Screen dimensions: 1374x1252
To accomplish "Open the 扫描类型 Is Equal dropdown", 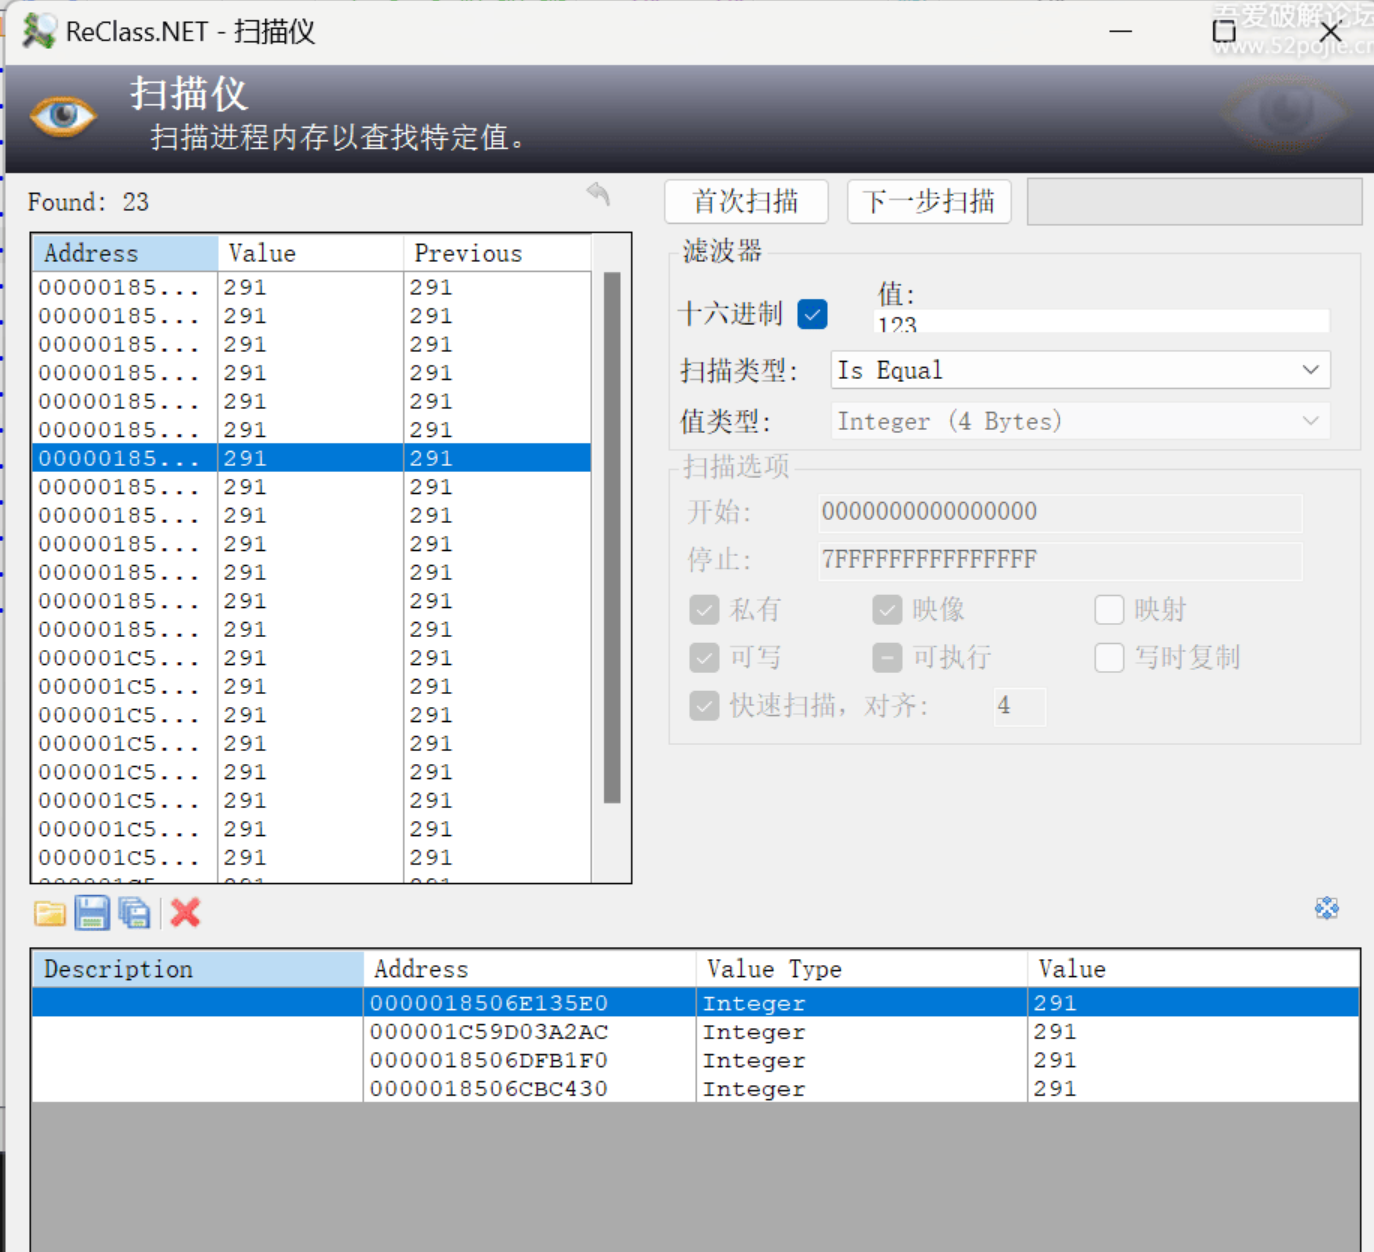I will tap(1080, 370).
